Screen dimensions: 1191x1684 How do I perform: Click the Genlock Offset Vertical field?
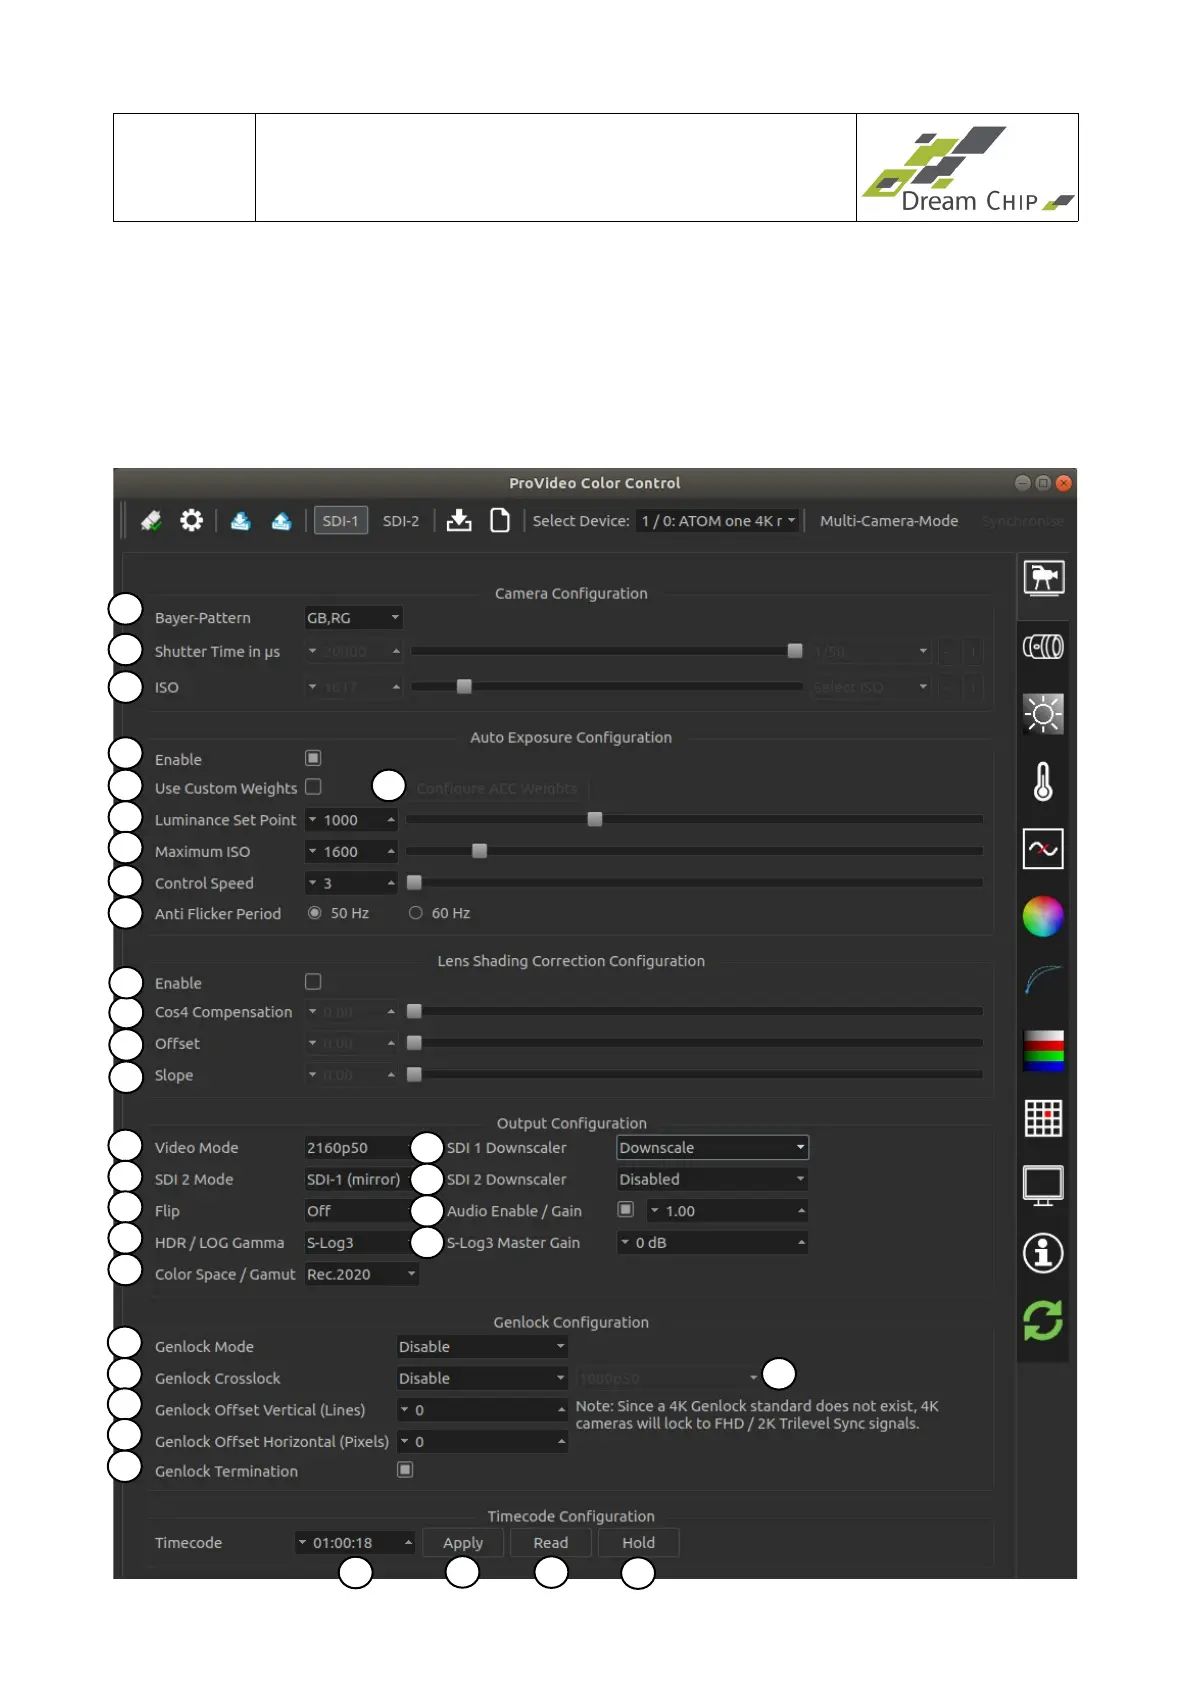[482, 1410]
